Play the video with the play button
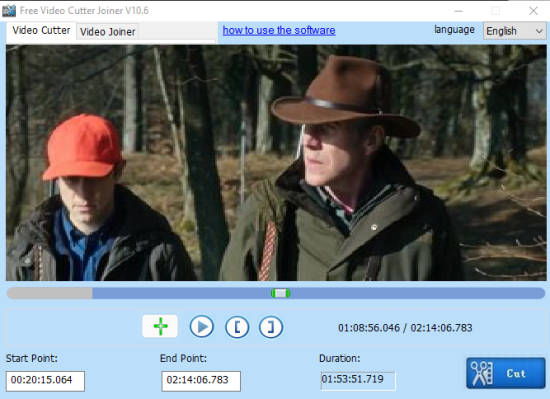This screenshot has width=550, height=399. point(202,327)
